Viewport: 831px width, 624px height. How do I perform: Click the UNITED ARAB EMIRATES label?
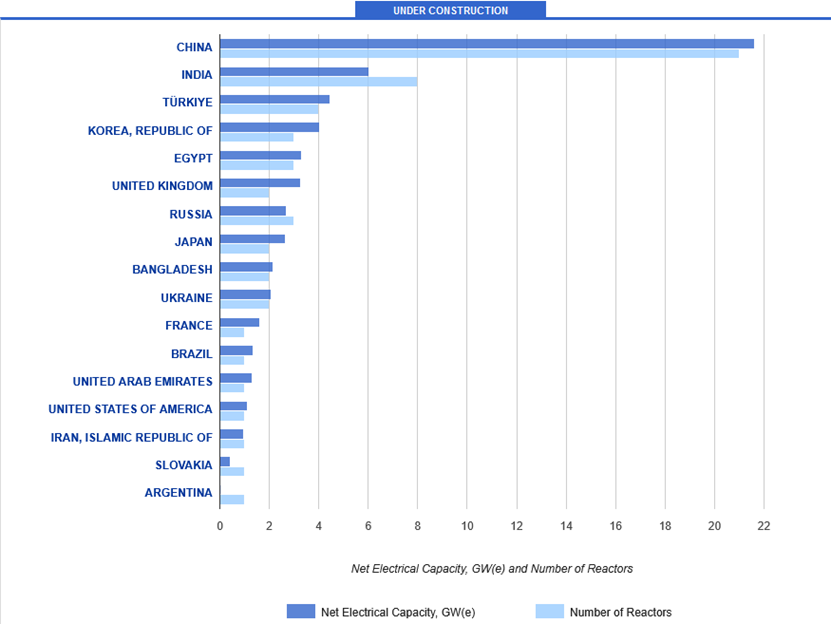[143, 381]
